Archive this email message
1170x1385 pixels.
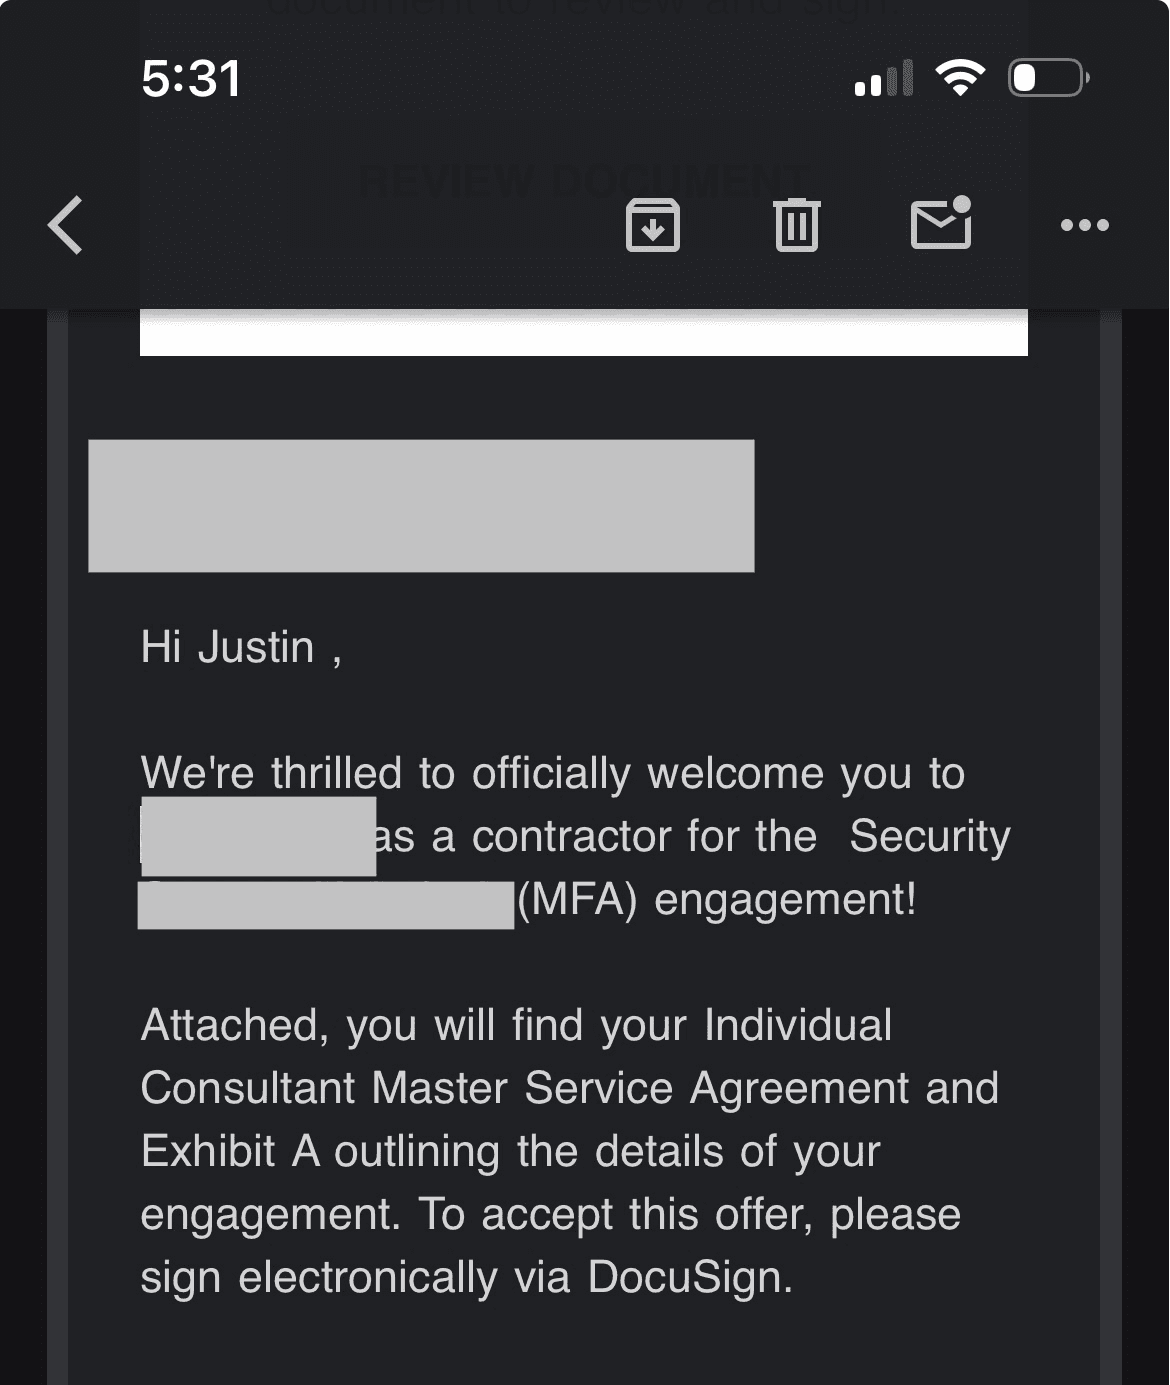click(652, 225)
